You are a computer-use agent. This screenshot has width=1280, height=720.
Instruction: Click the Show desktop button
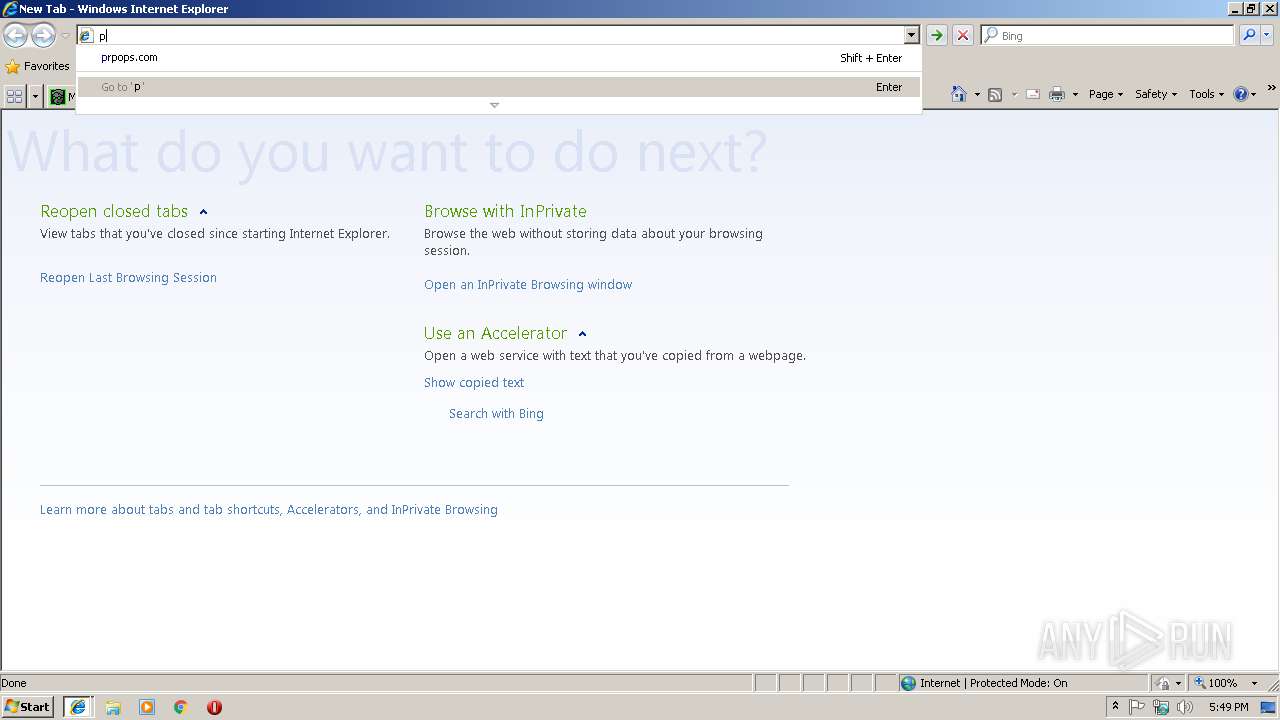1270,707
